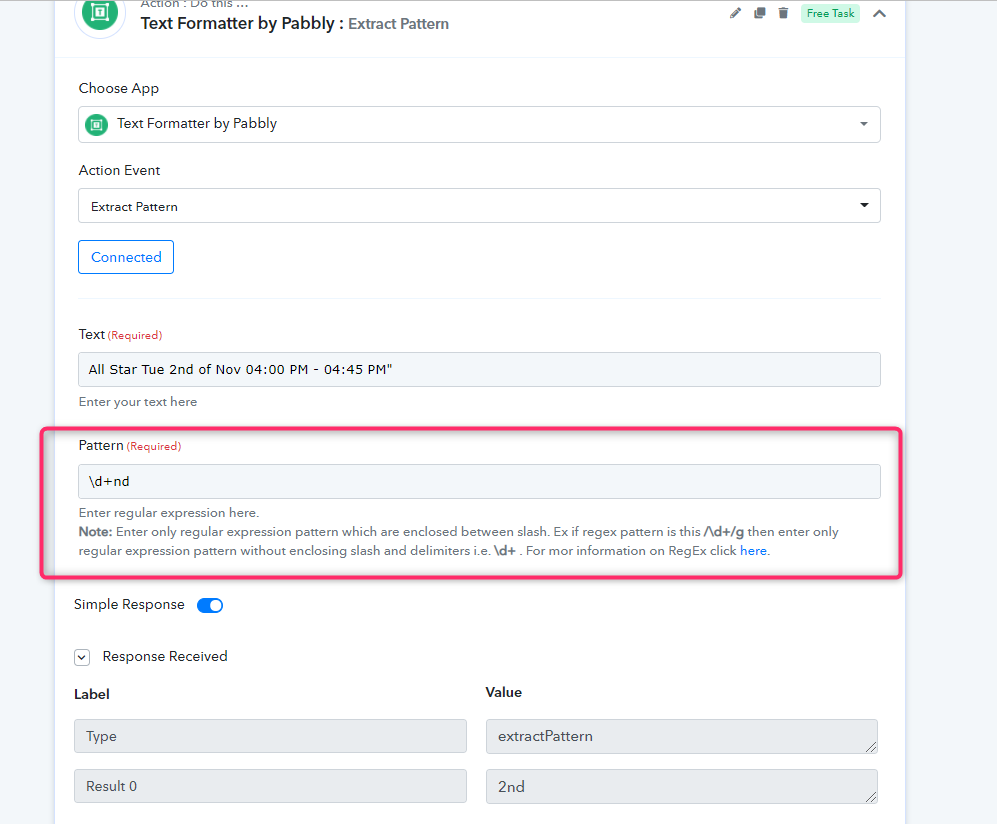
Task: Click the Free Task badge
Action: (830, 13)
